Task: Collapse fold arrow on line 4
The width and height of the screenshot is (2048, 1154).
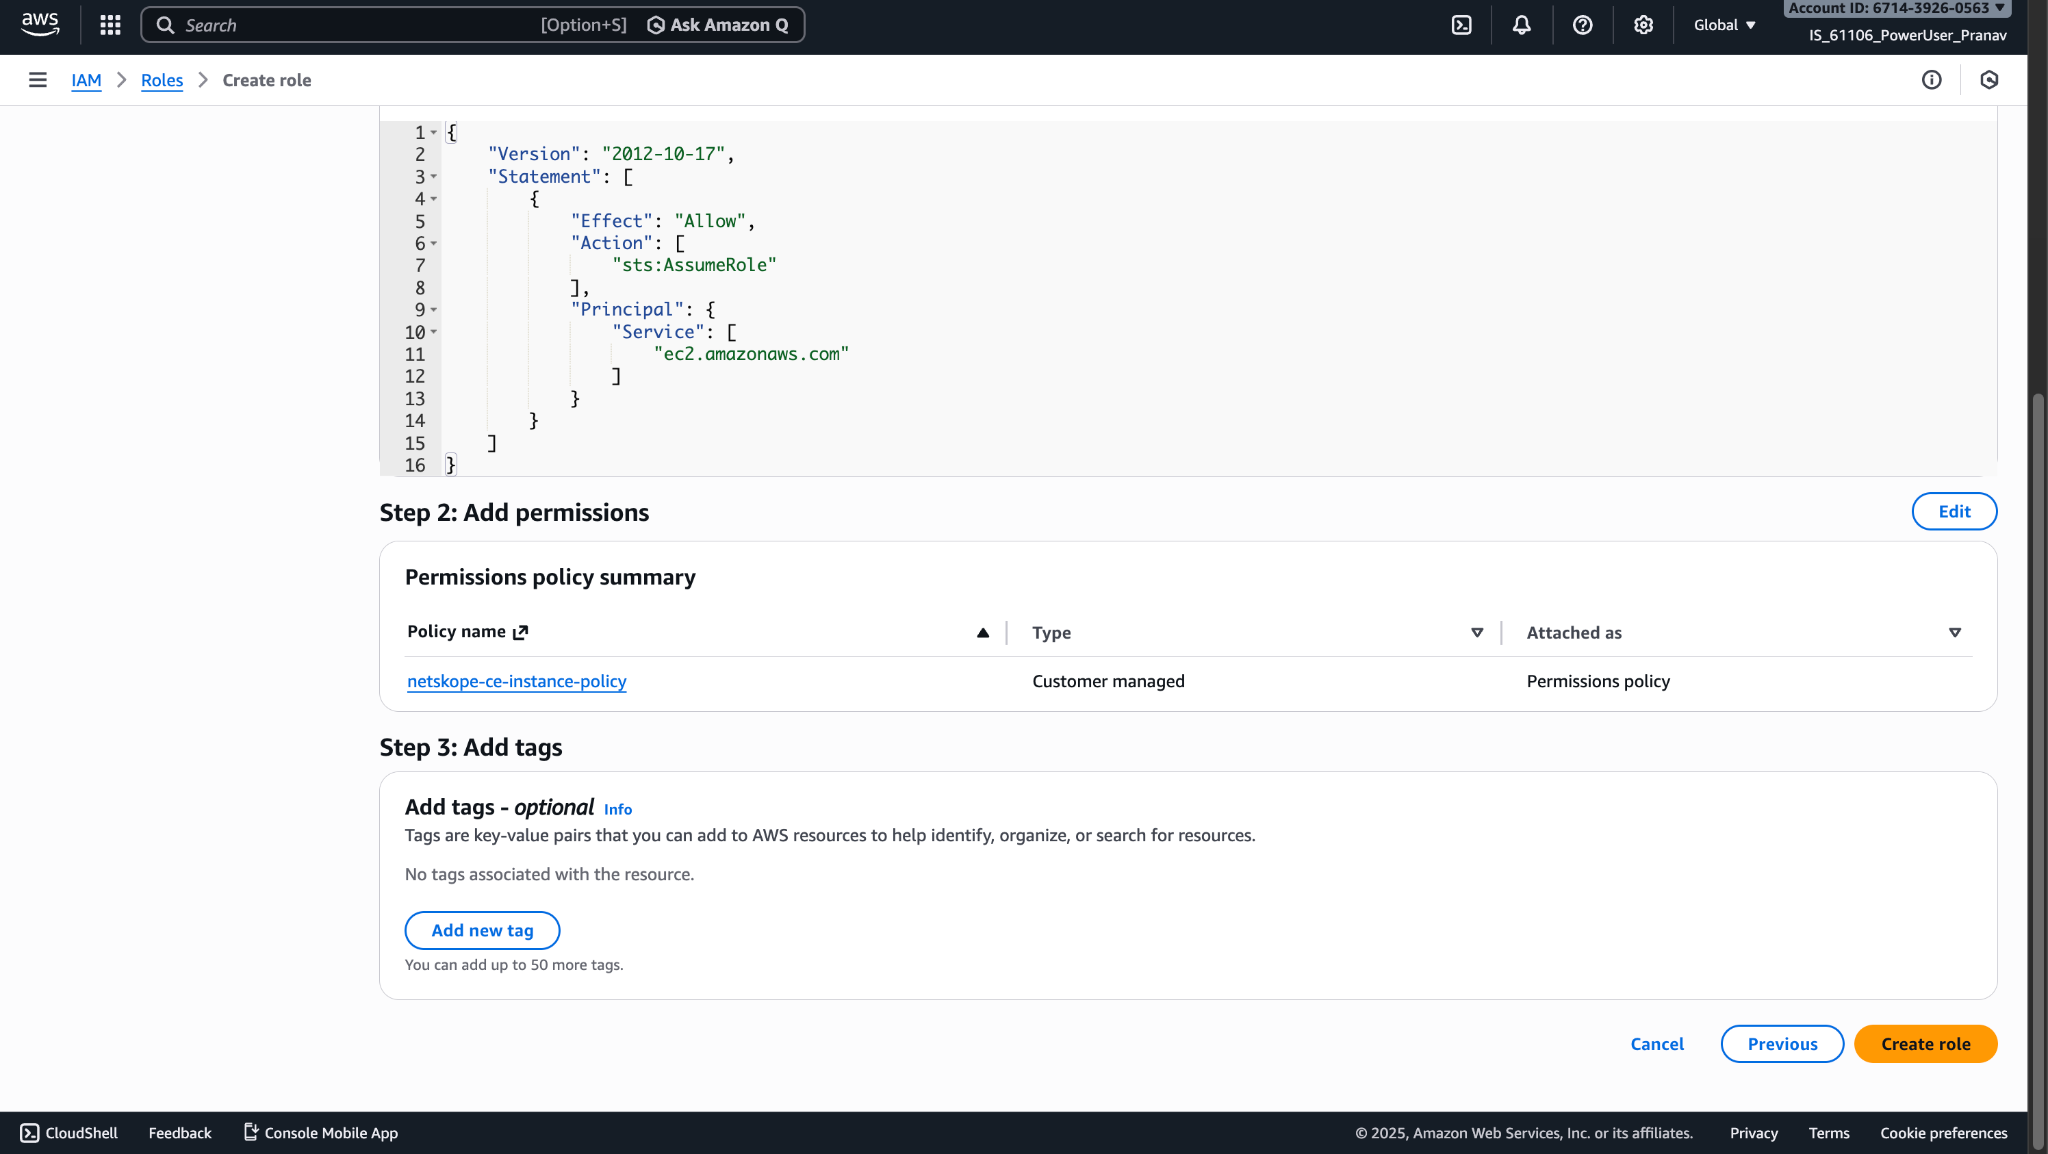Action: pyautogui.click(x=434, y=199)
